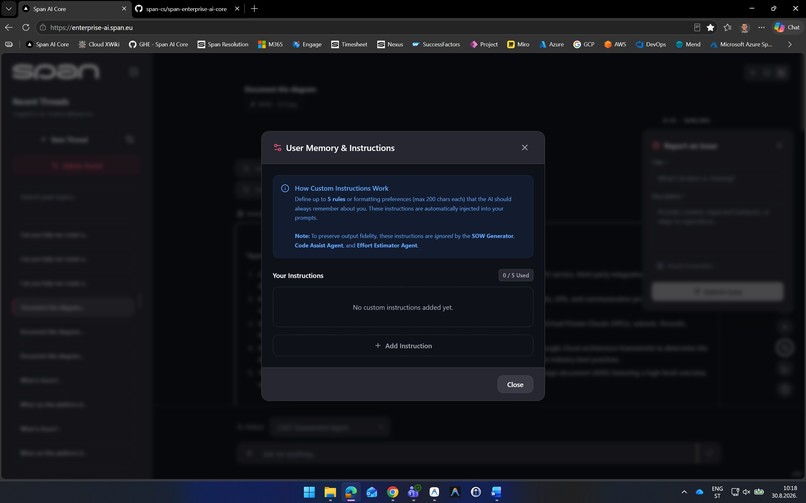The height and width of the screenshot is (503, 806).
Task: Click the User Memory & Instructions header icon
Action: (278, 148)
